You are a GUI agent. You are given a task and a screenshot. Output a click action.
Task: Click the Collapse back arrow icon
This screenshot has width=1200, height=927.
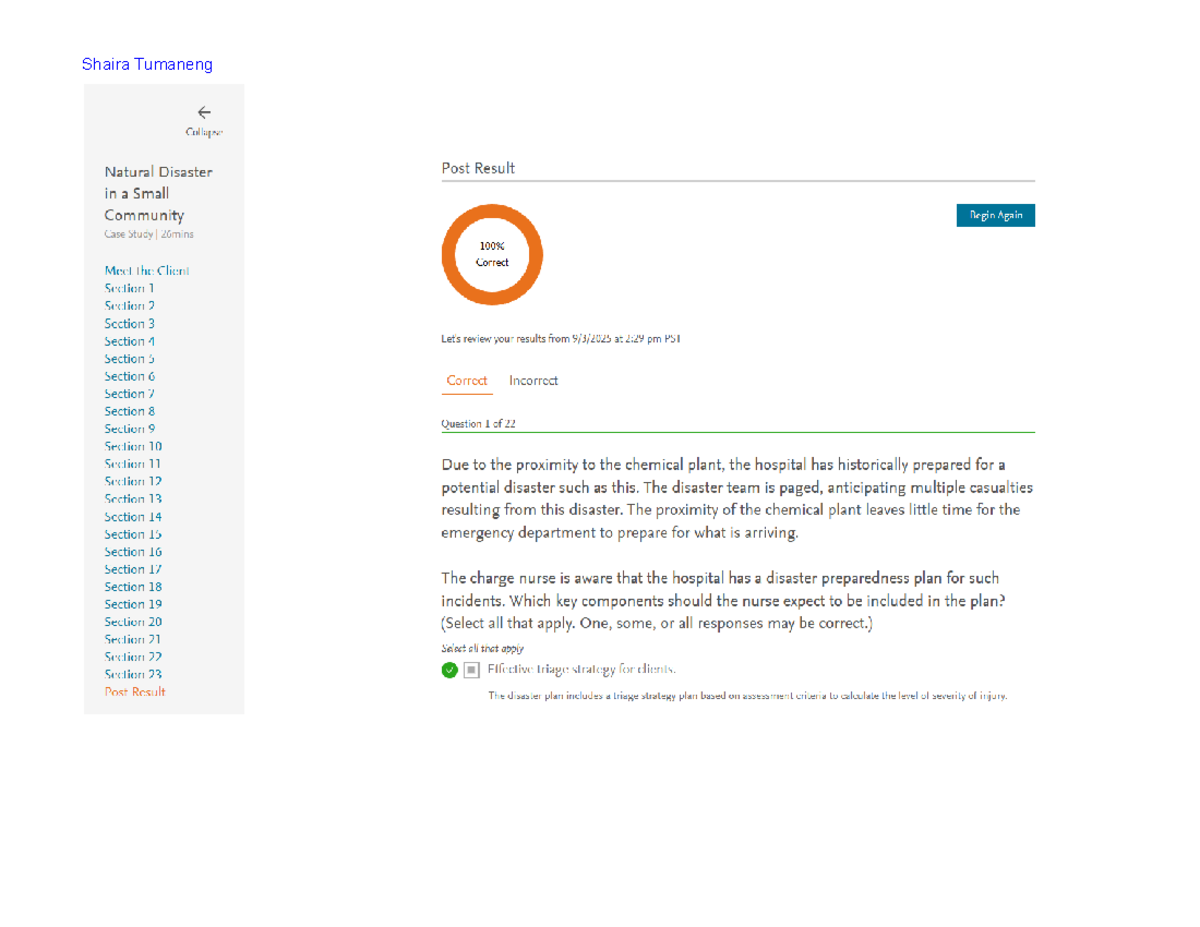tap(204, 113)
